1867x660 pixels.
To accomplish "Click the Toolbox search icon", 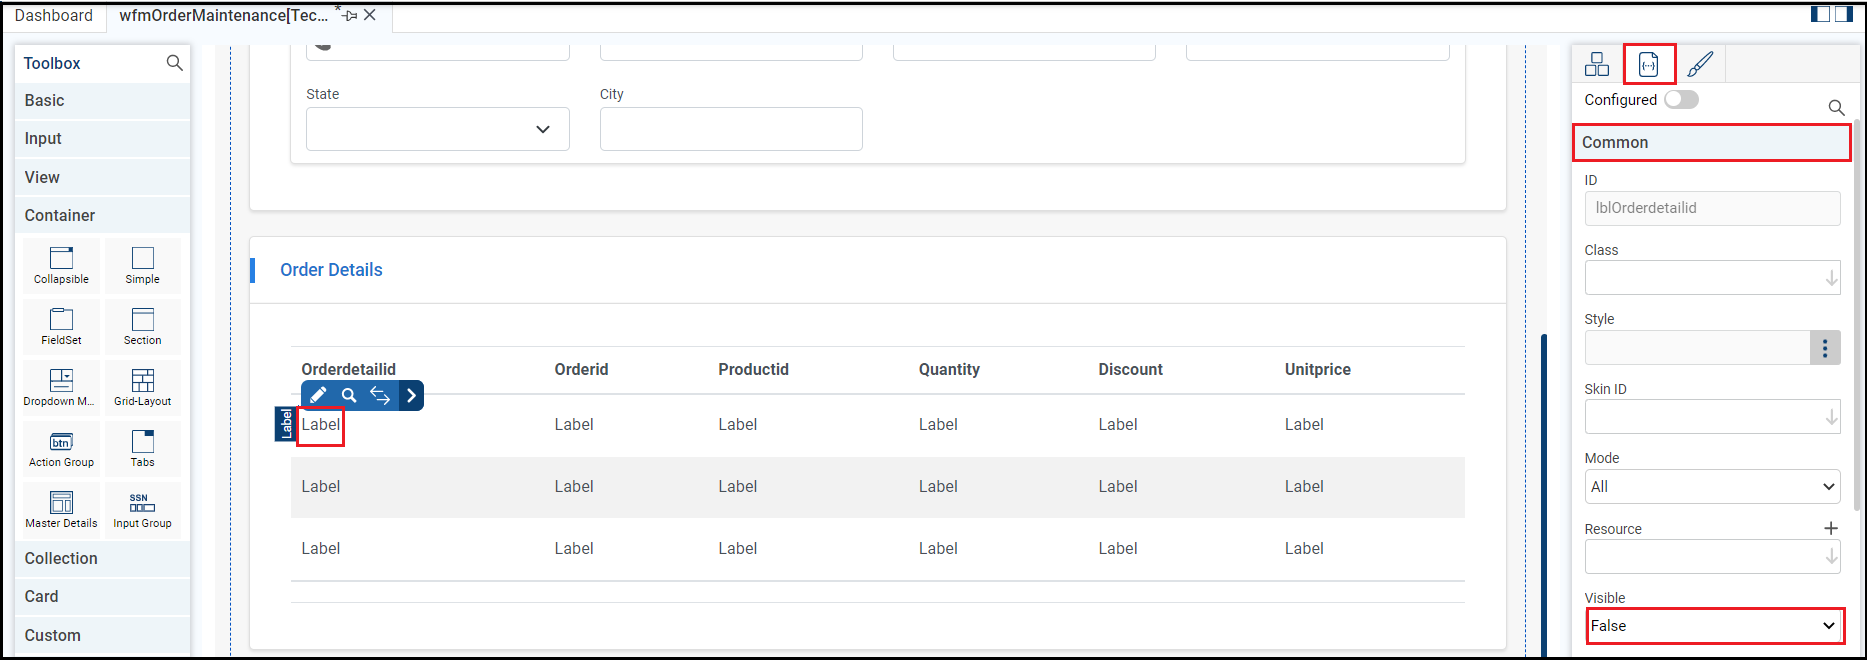I will point(174,63).
